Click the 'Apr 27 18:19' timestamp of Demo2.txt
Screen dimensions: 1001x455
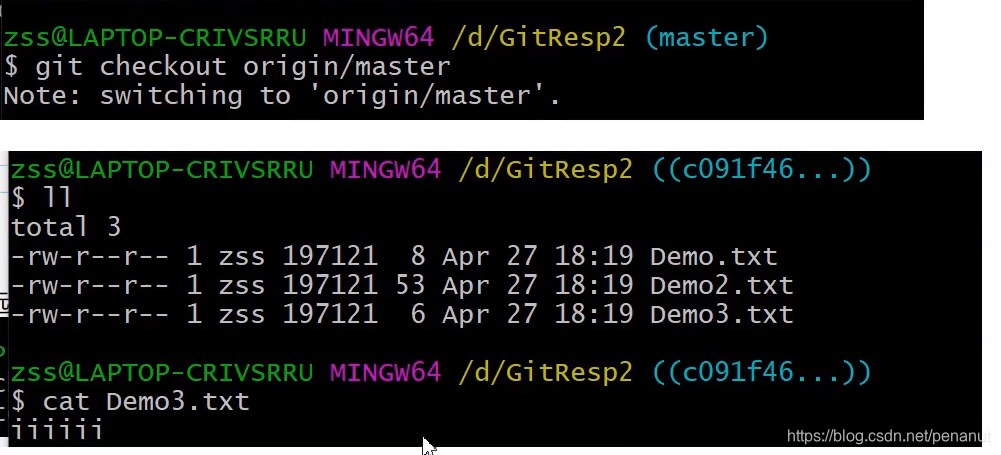(538, 285)
